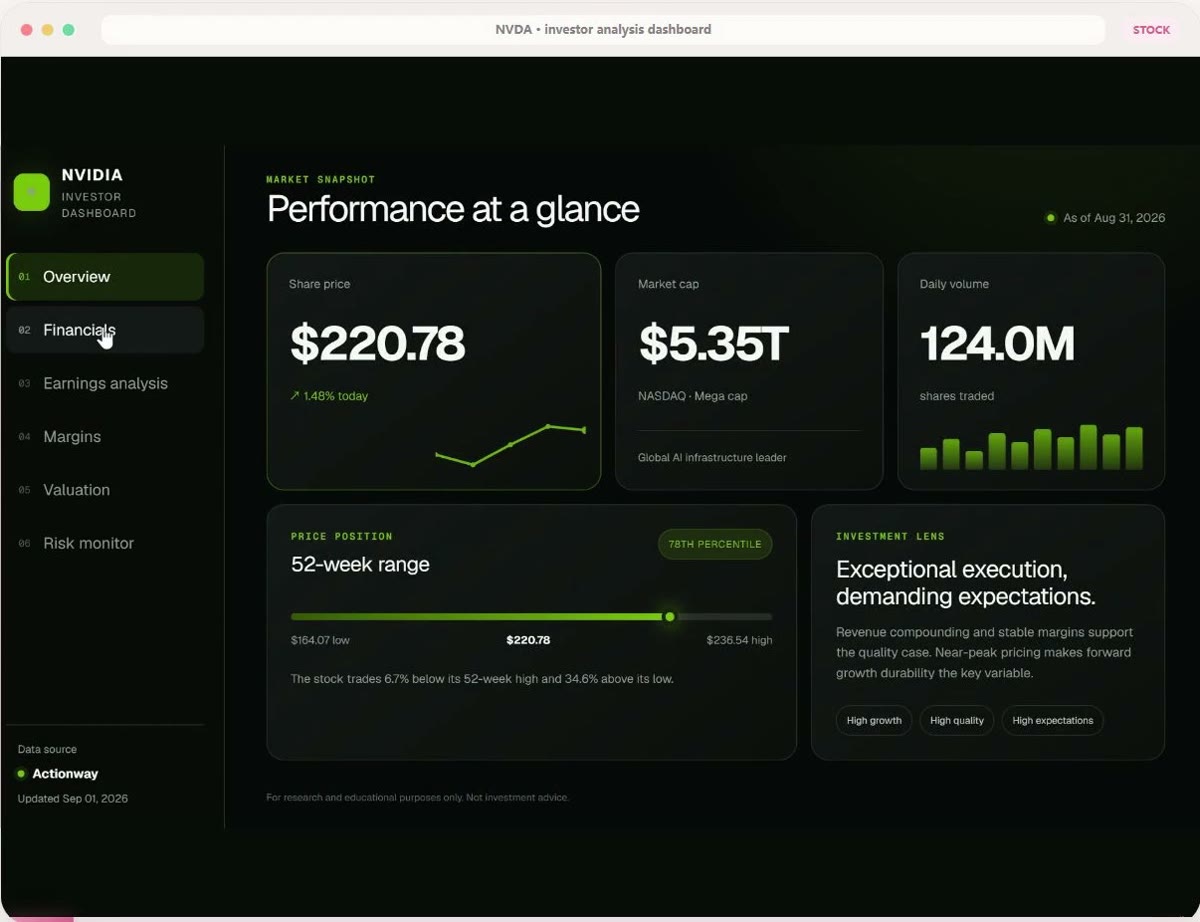Screen dimensions: 1200x922
Task: Click the share price sparkline chart
Action: click(510, 445)
